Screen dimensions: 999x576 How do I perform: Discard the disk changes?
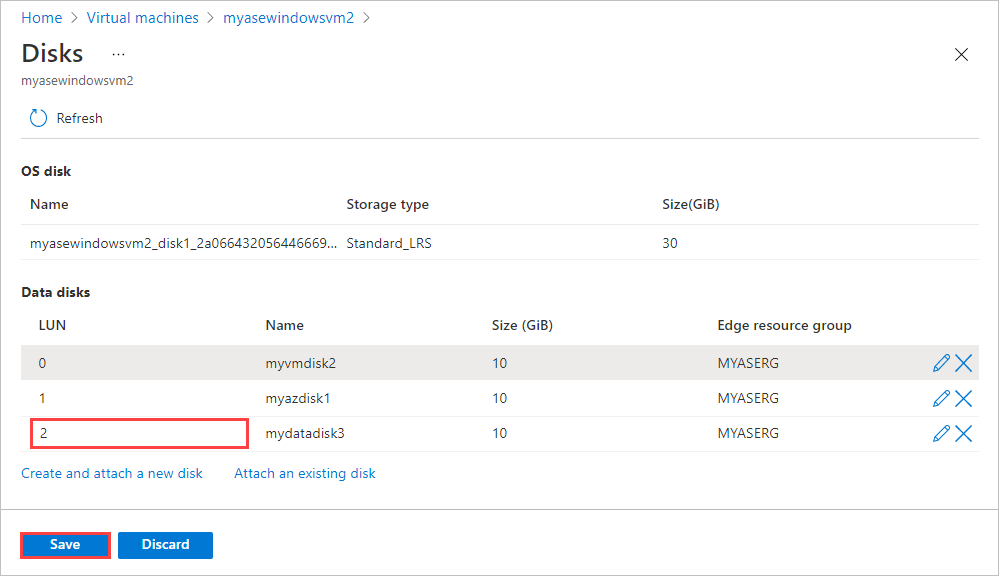[165, 545]
